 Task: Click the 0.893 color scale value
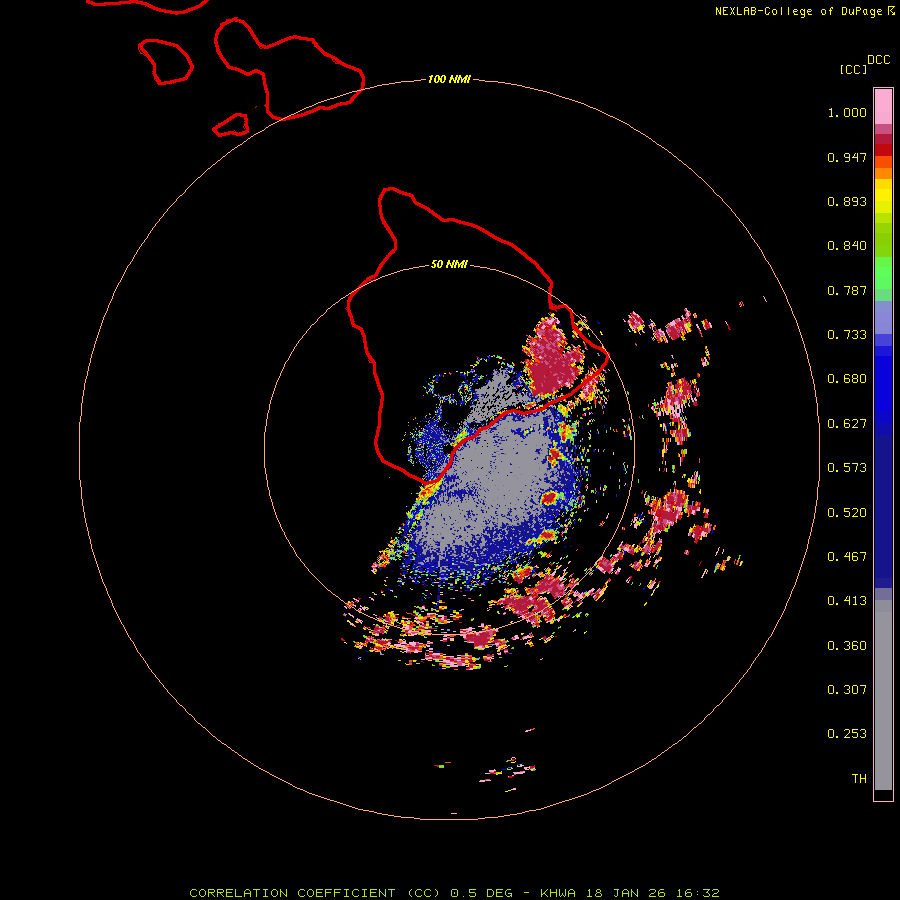(847, 201)
